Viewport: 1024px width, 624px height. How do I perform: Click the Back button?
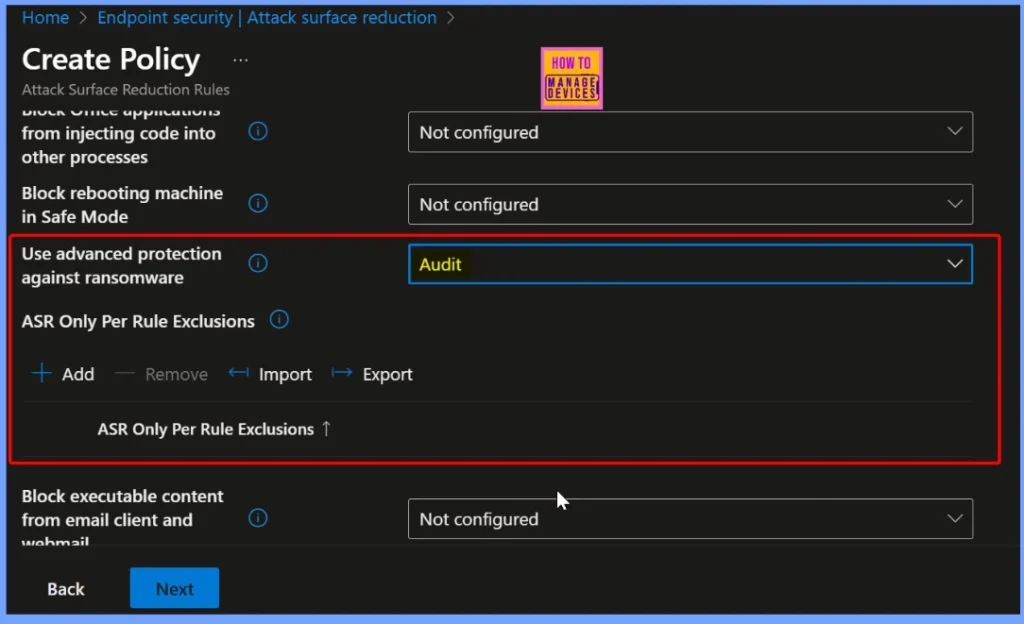click(x=65, y=588)
